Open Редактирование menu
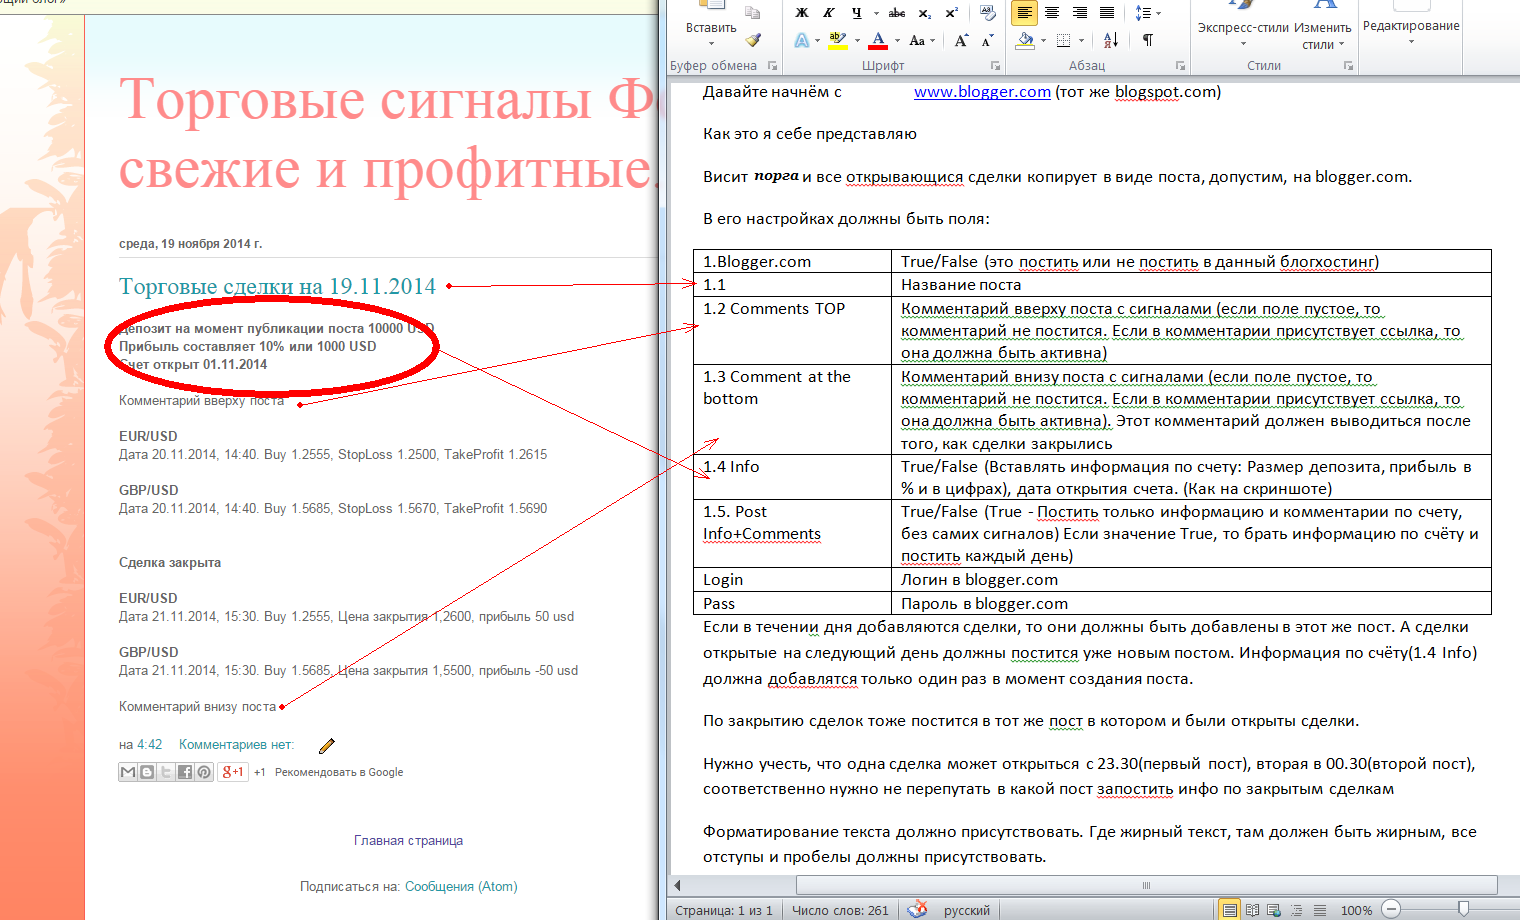The image size is (1520, 920). (1411, 28)
